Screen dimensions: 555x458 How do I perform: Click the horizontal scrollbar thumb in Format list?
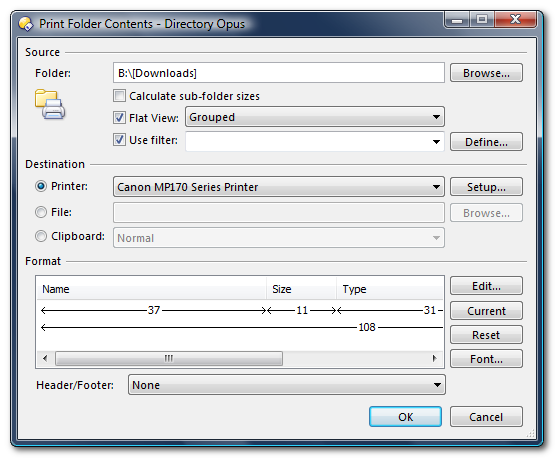[x=169, y=358]
